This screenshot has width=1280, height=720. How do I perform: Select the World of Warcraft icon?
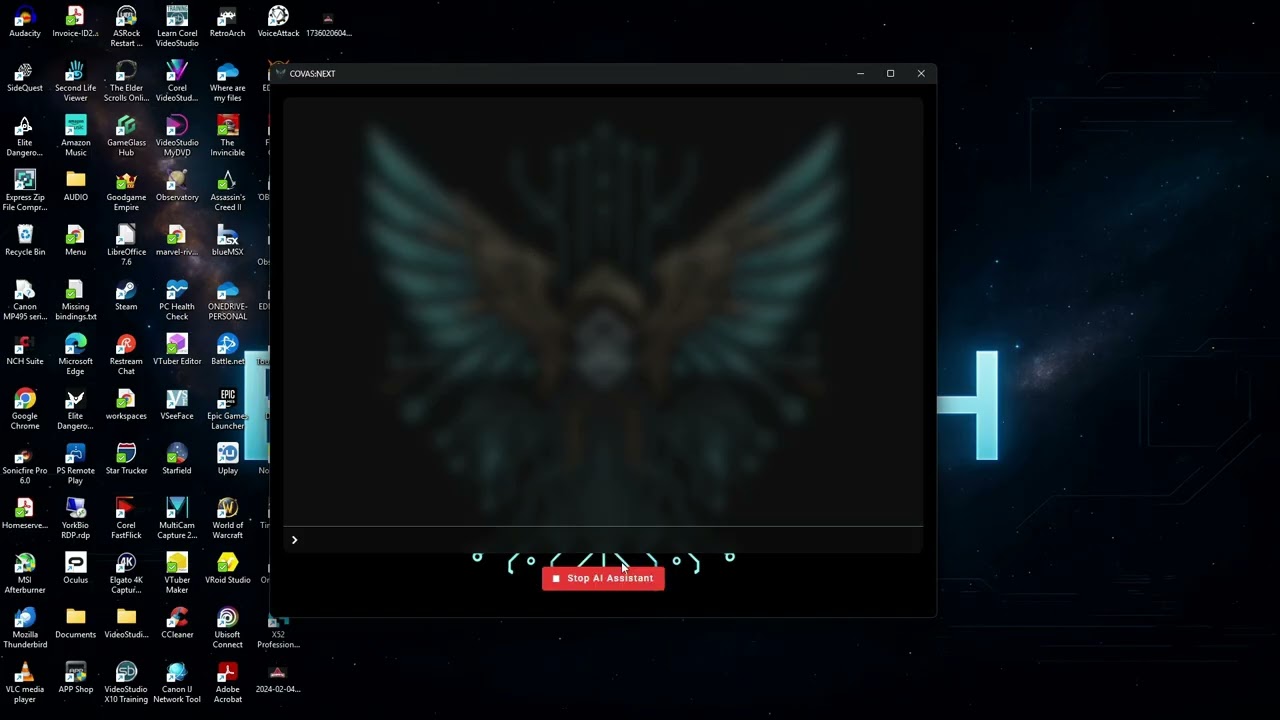(228, 519)
